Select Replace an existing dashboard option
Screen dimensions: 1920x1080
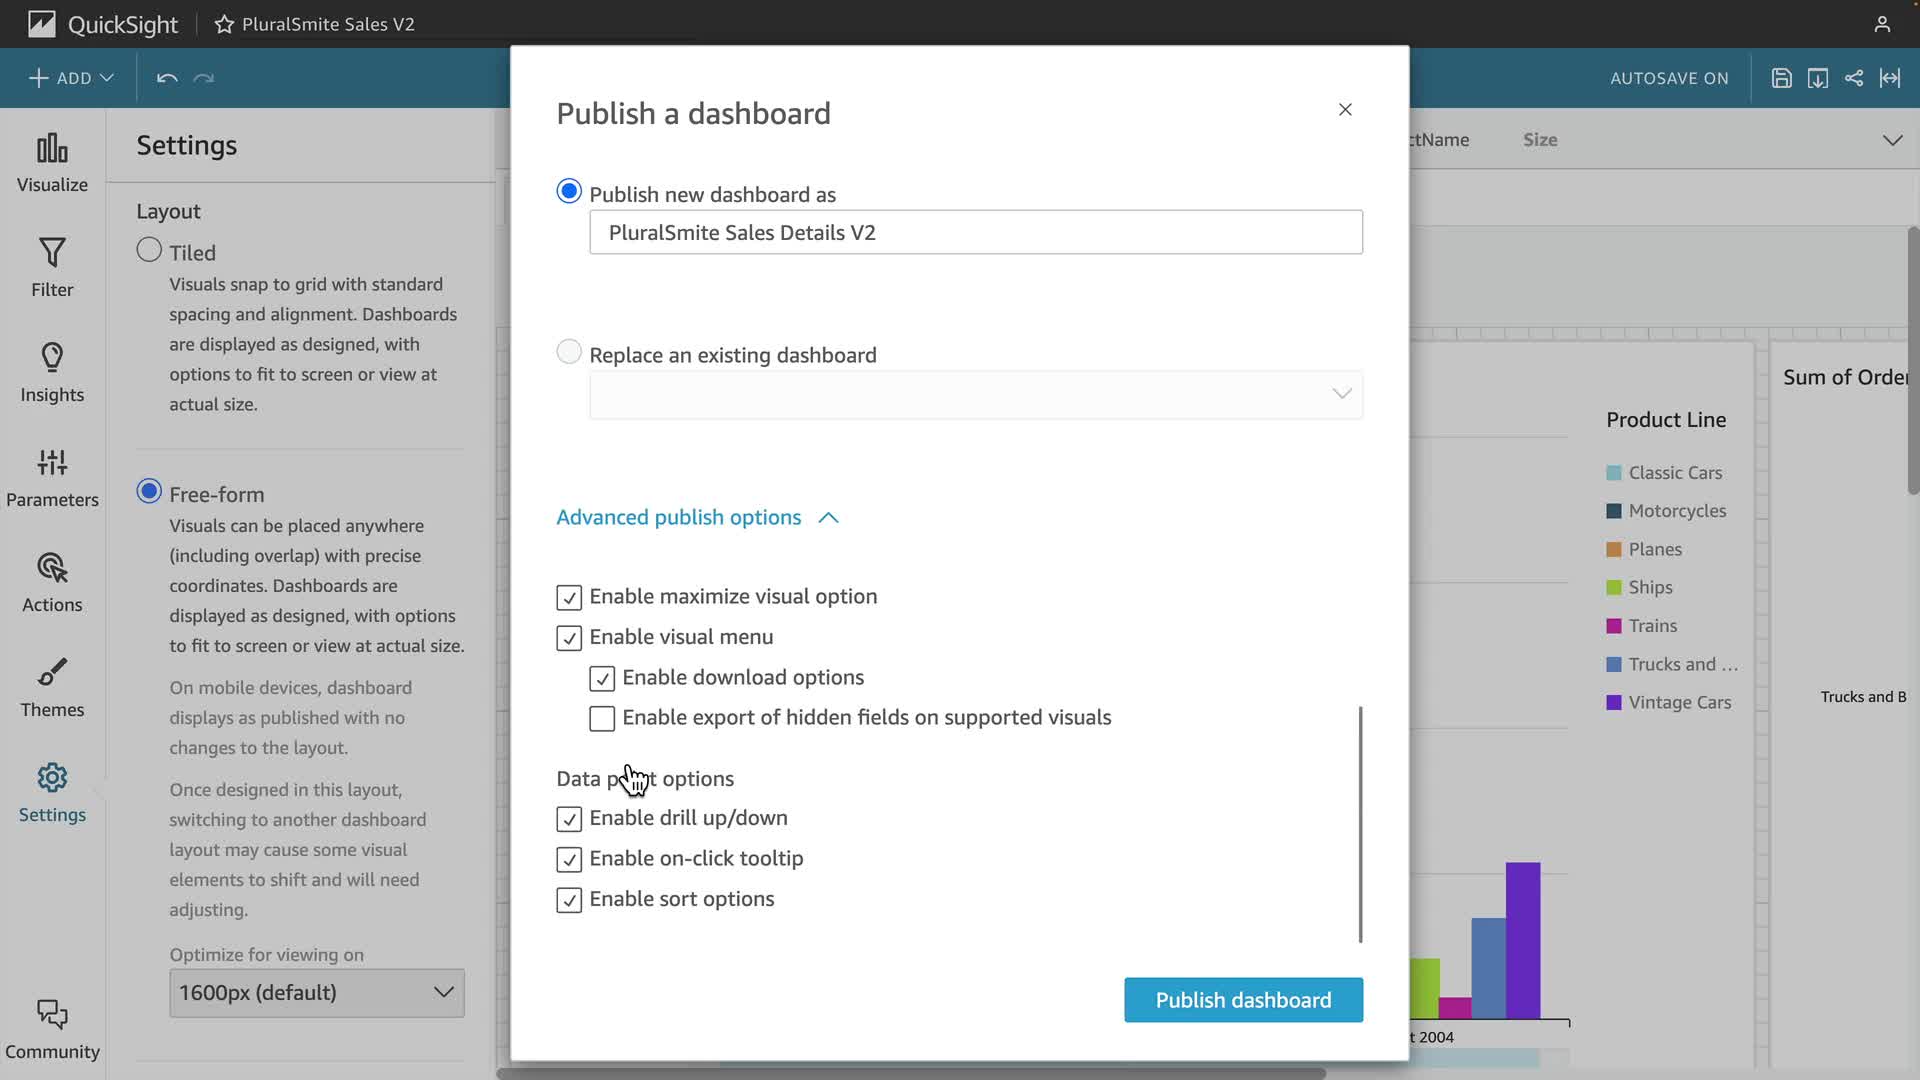[569, 352]
